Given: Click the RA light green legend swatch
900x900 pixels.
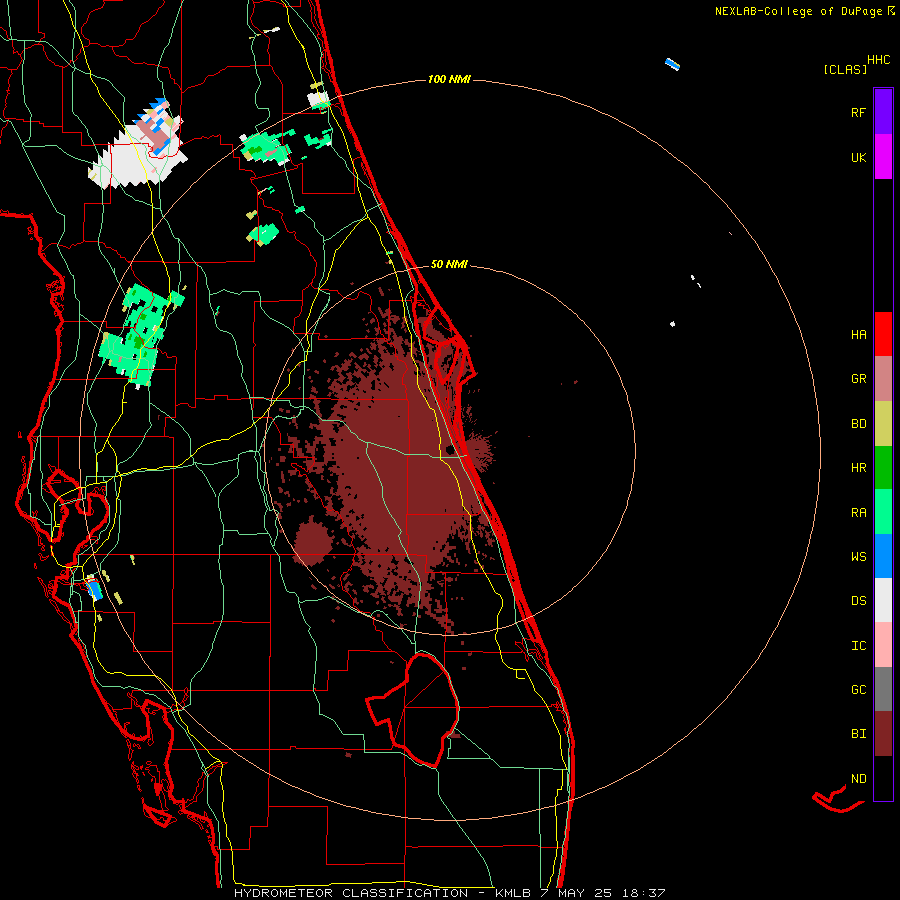Looking at the screenshot, I should 883,512.
